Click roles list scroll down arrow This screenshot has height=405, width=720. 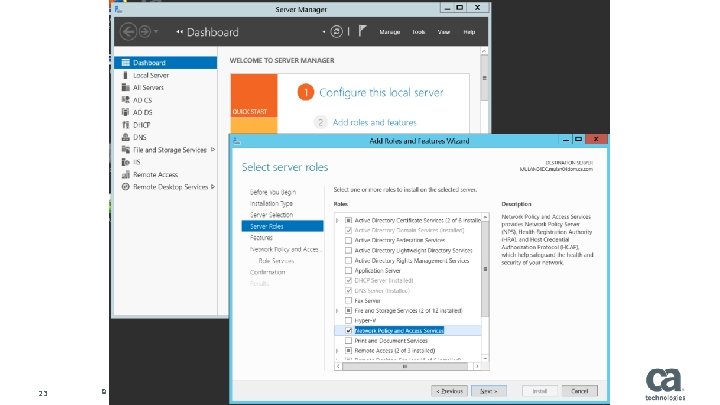(x=485, y=358)
